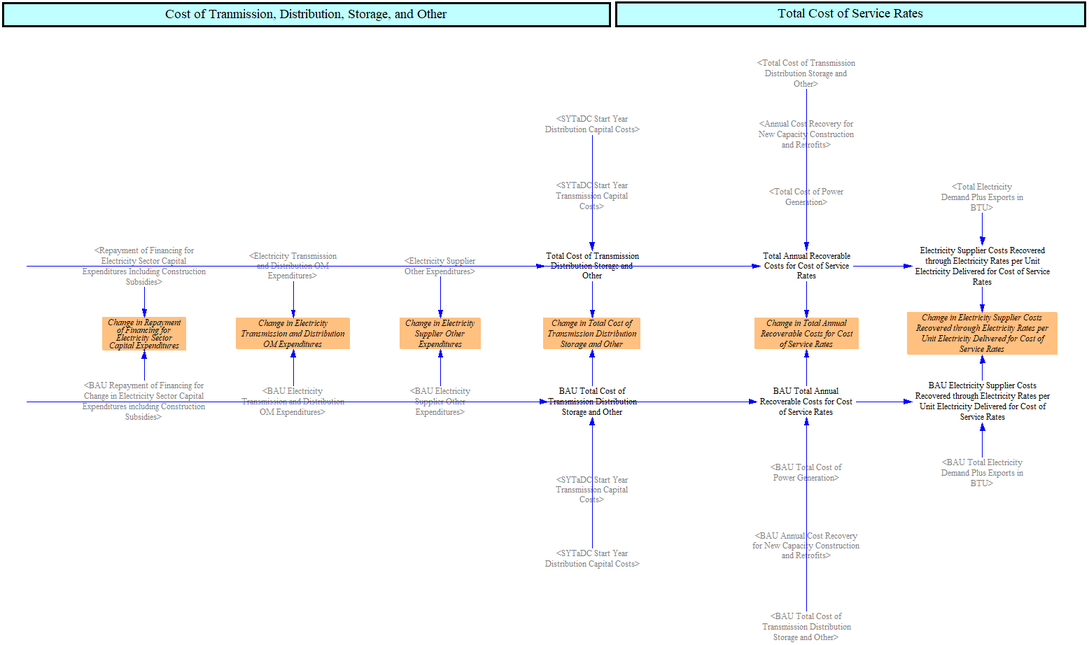Click '<BAU Repayment of Financing for Change in Electricity Sector>'

(144, 401)
